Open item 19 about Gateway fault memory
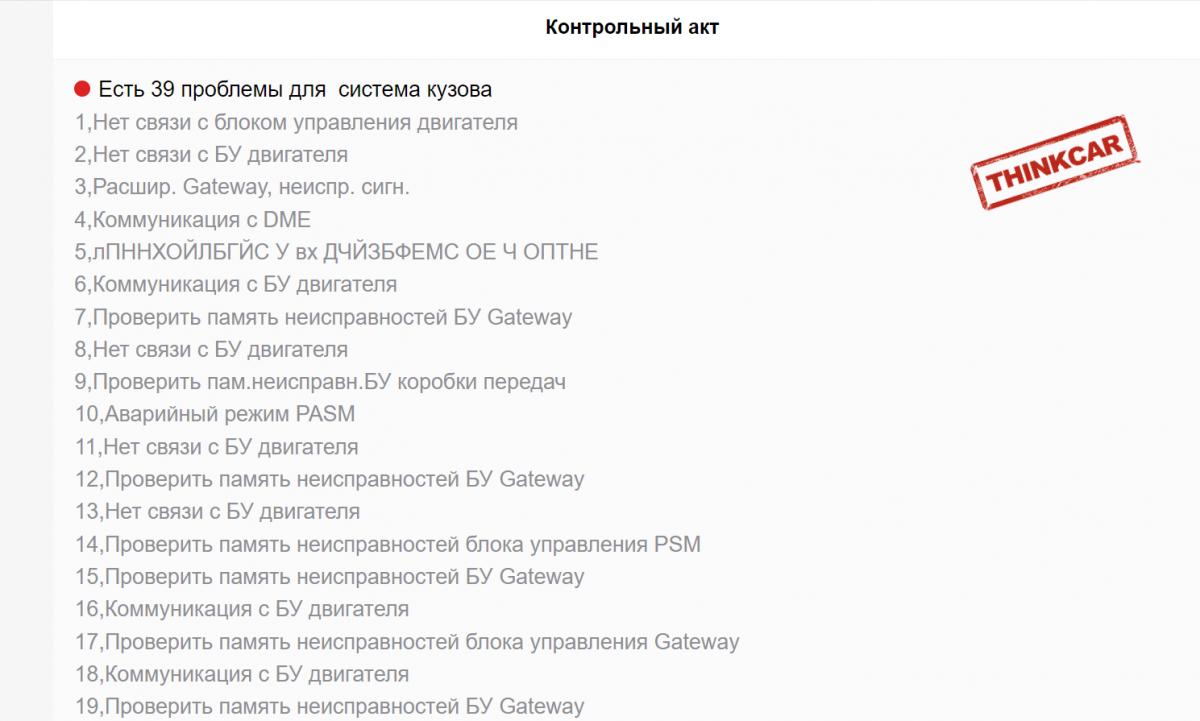Image resolution: width=1200 pixels, height=721 pixels. (x=330, y=706)
